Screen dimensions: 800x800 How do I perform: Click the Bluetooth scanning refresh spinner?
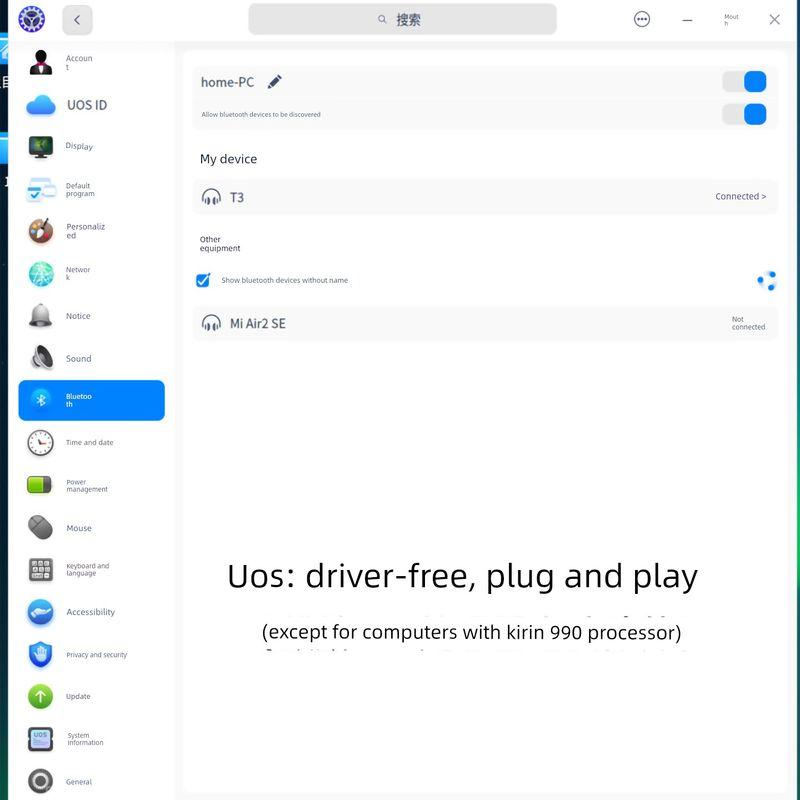[766, 281]
